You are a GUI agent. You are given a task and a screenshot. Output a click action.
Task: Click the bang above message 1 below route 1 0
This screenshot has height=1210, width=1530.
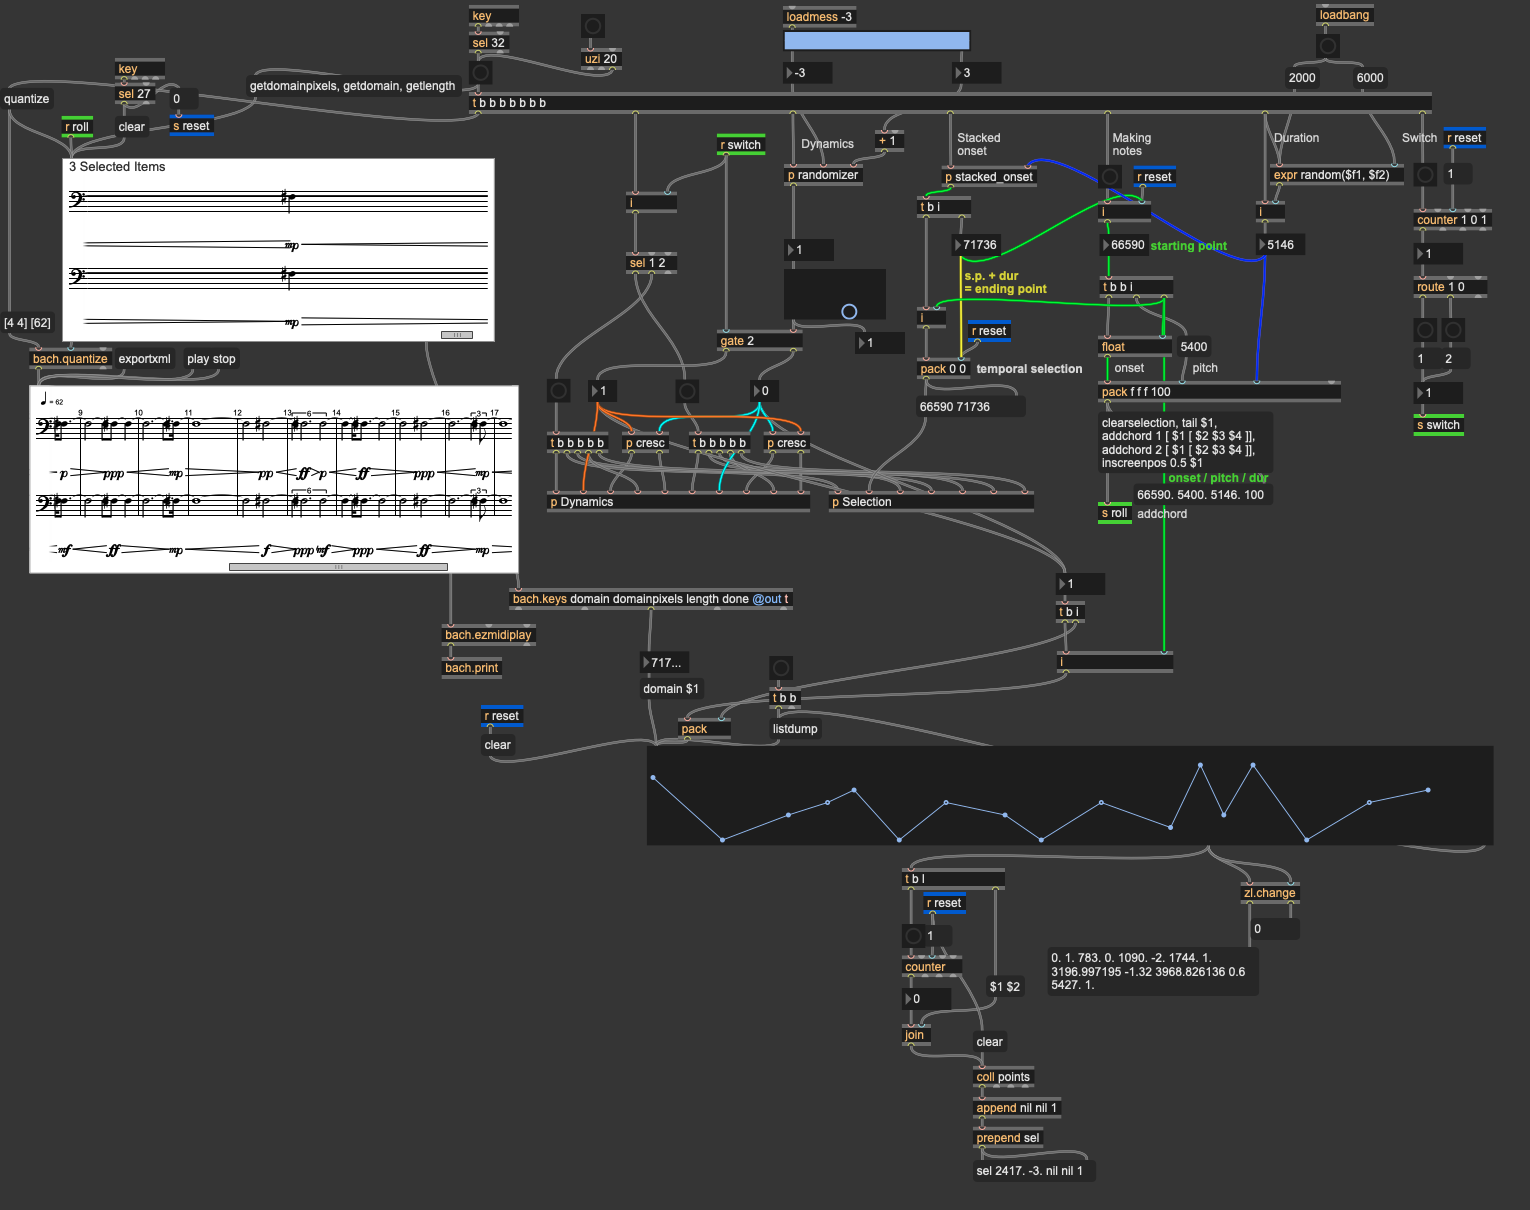(x=1426, y=330)
